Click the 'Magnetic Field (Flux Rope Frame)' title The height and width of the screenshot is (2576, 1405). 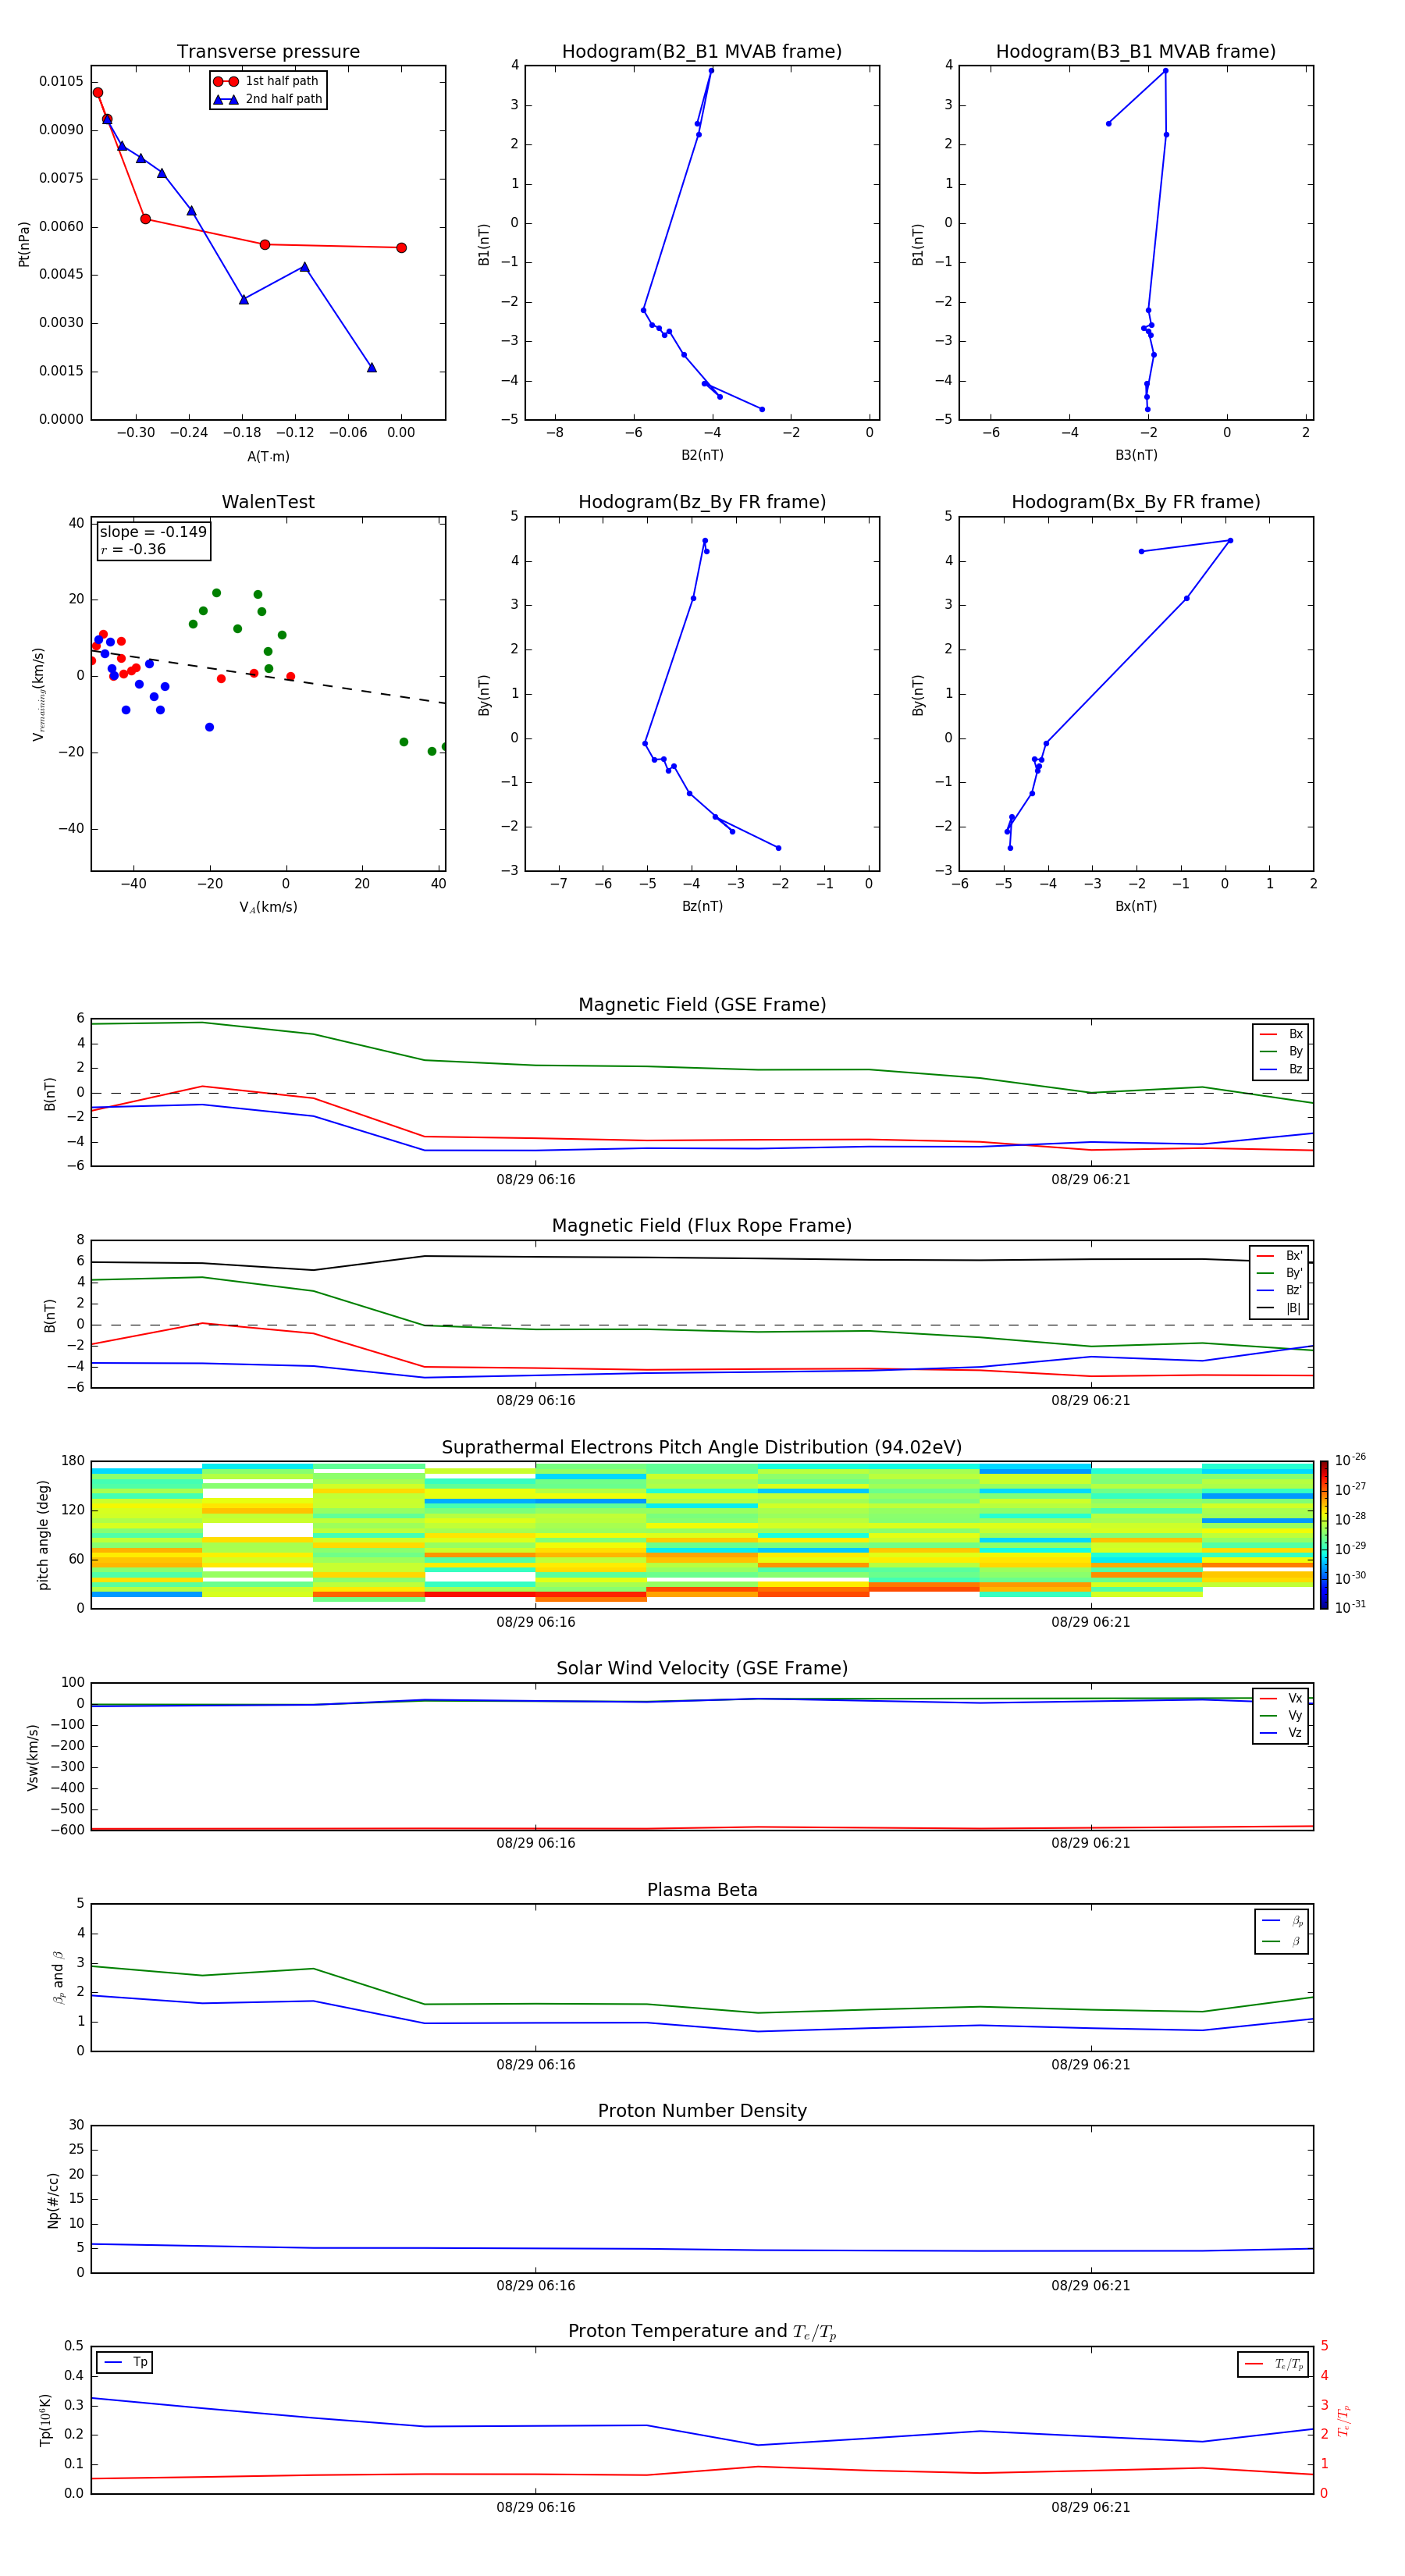coord(702,1226)
